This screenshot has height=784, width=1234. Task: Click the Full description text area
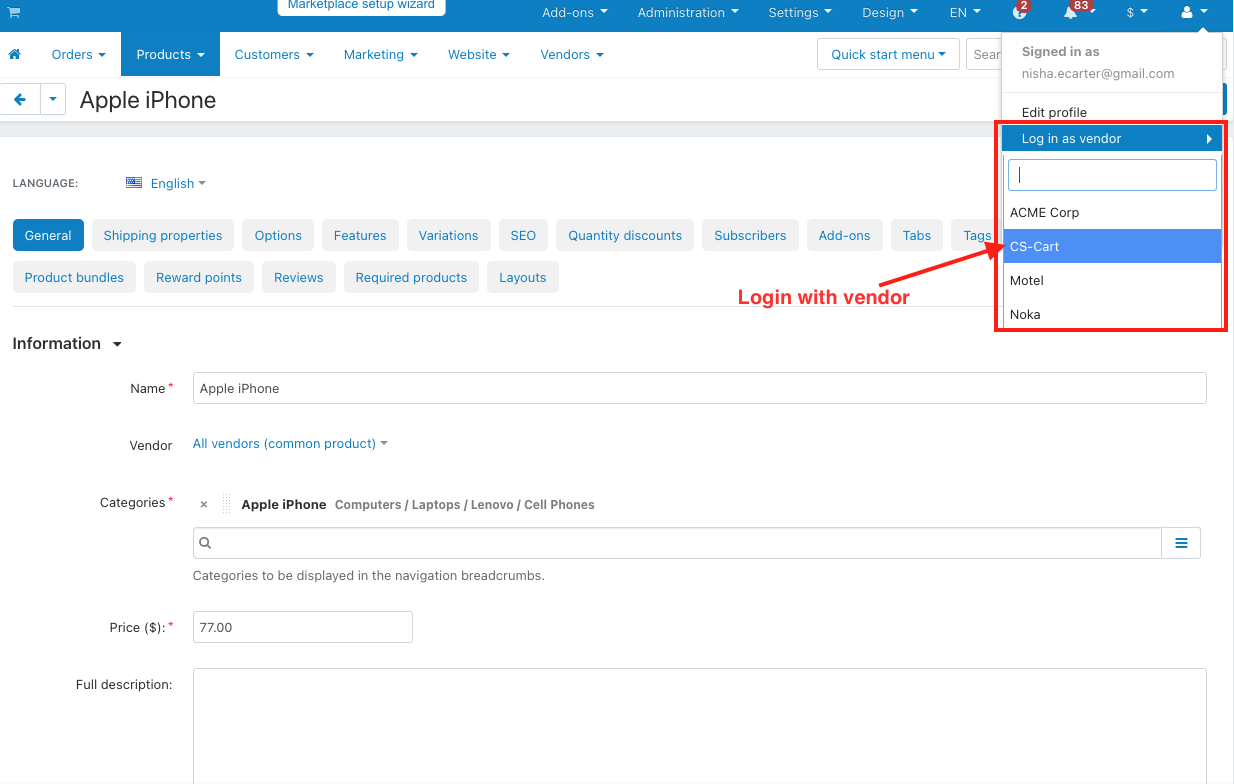pos(699,726)
